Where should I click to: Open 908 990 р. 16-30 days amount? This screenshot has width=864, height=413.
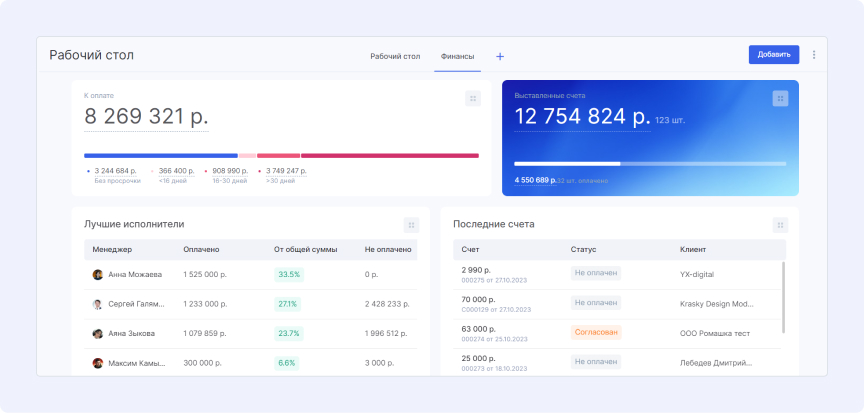pyautogui.click(x=230, y=171)
